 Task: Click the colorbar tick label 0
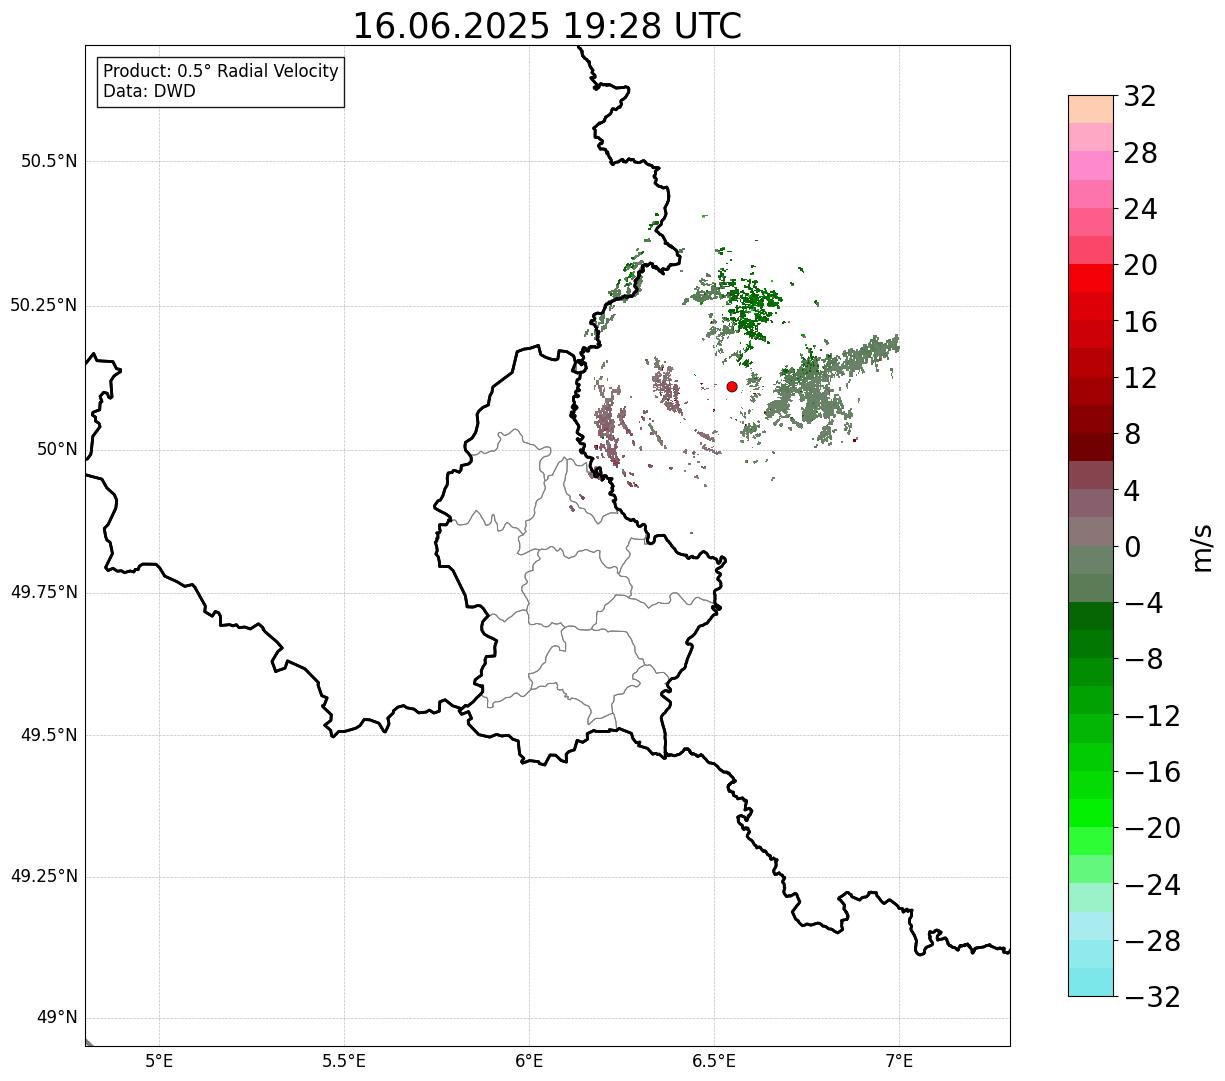pyautogui.click(x=1132, y=547)
